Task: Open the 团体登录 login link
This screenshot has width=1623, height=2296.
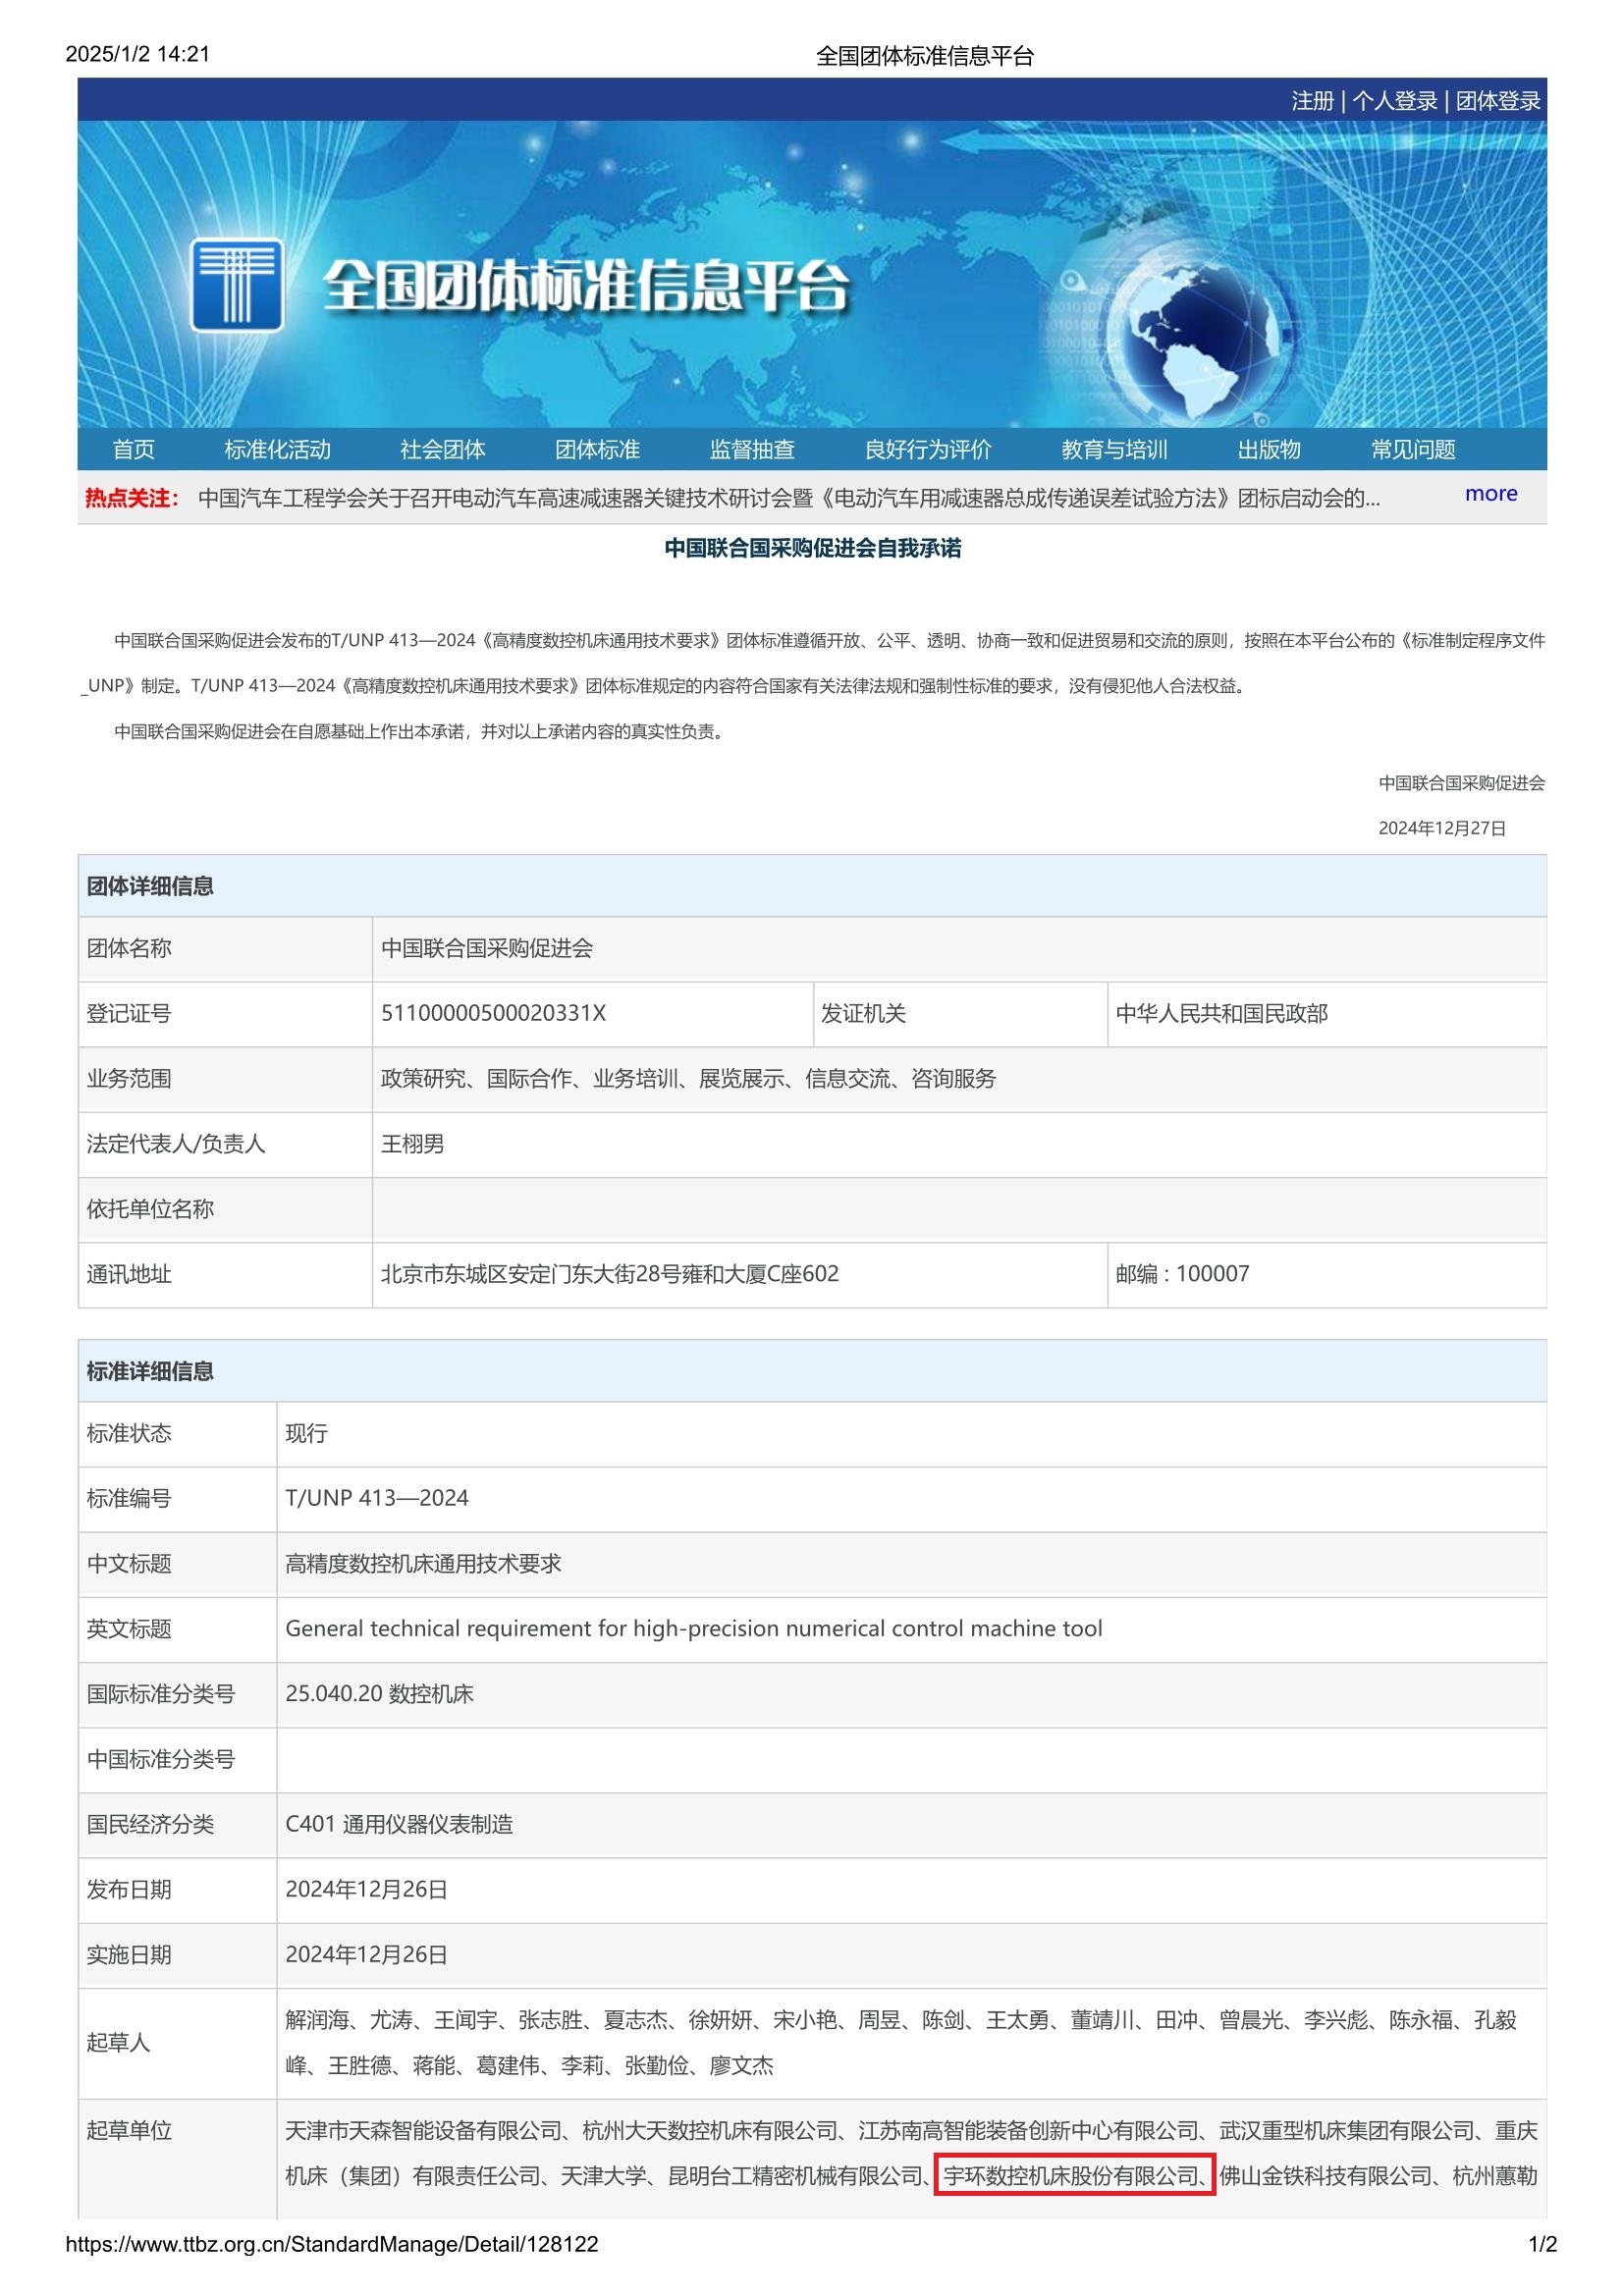Action: point(1498,101)
